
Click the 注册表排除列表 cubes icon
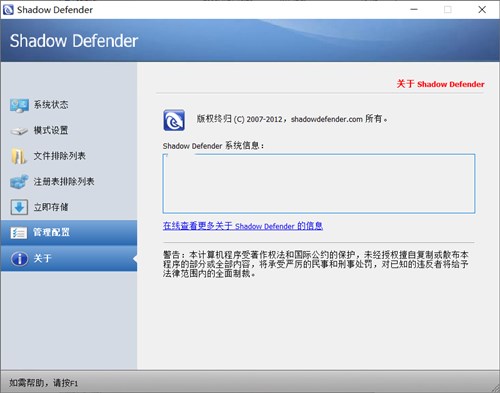click(19, 182)
